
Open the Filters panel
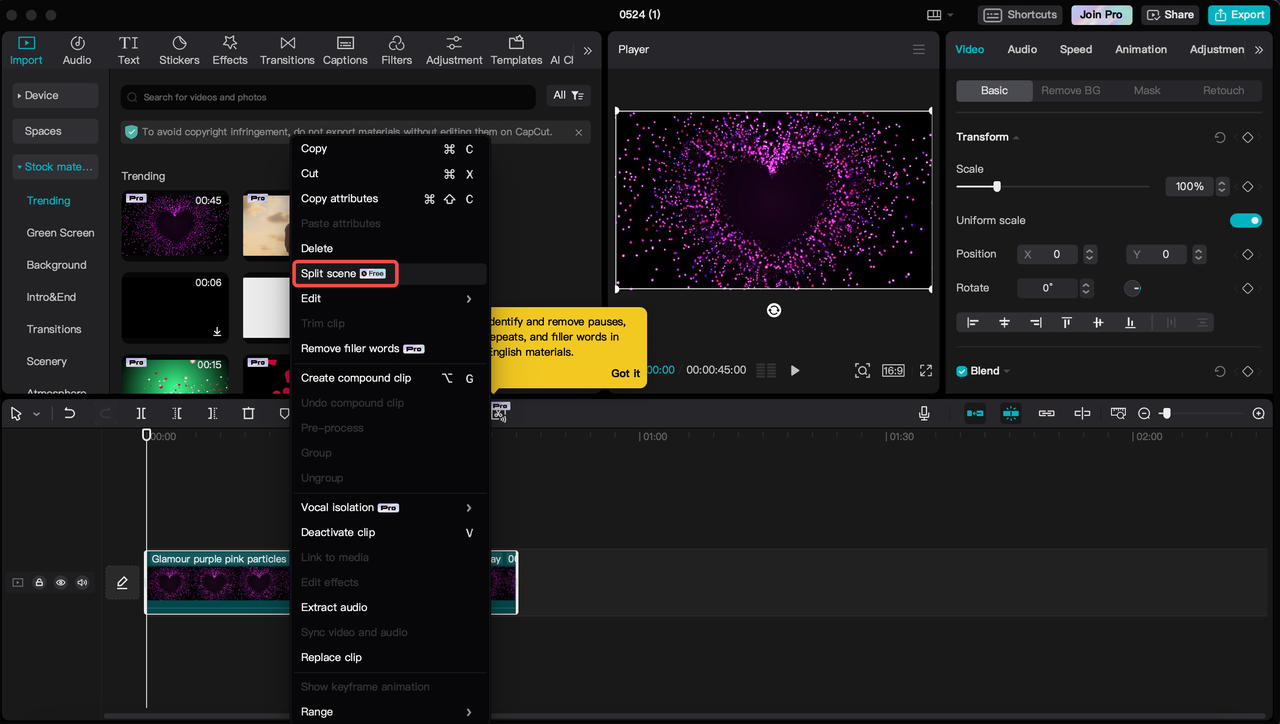point(396,49)
